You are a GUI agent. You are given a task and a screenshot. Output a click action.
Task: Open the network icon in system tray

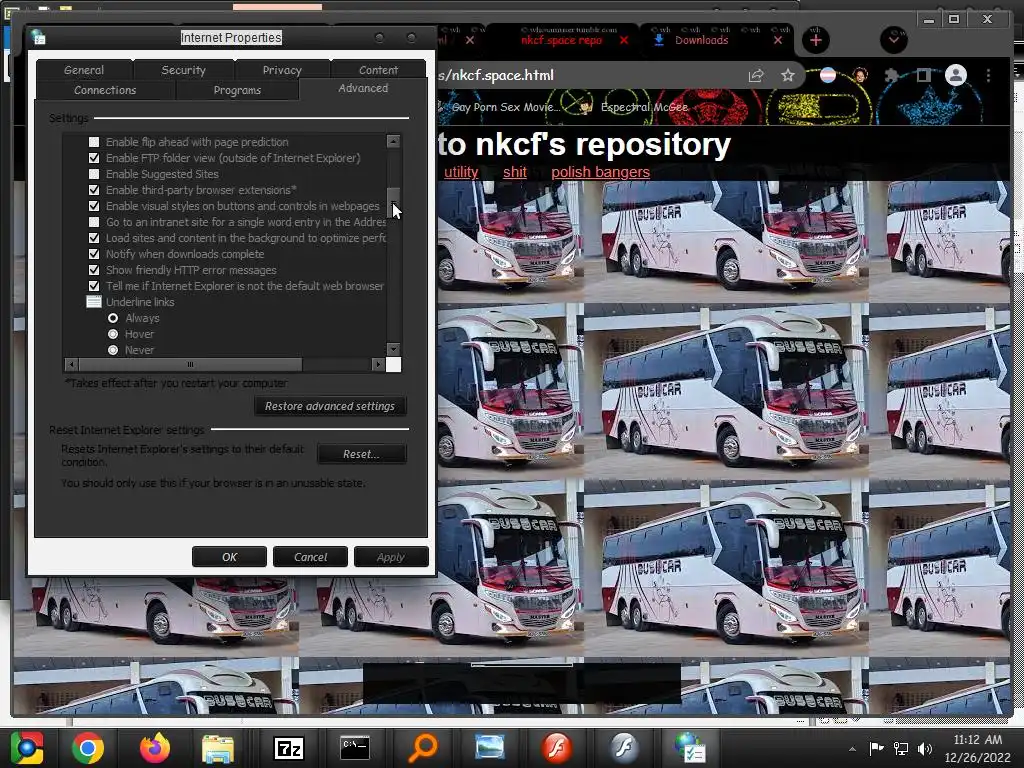pos(901,748)
